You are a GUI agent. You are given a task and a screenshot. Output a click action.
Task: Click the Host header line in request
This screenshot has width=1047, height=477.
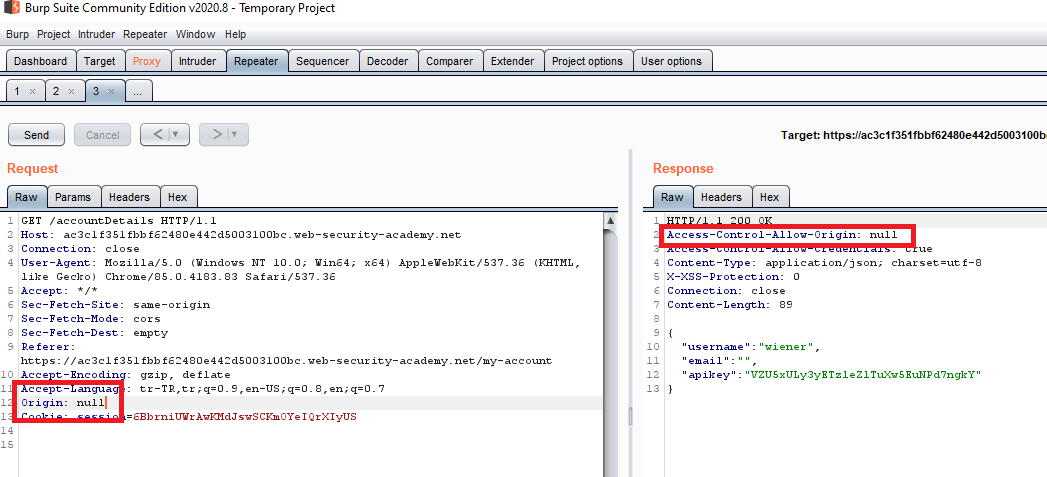[241, 234]
